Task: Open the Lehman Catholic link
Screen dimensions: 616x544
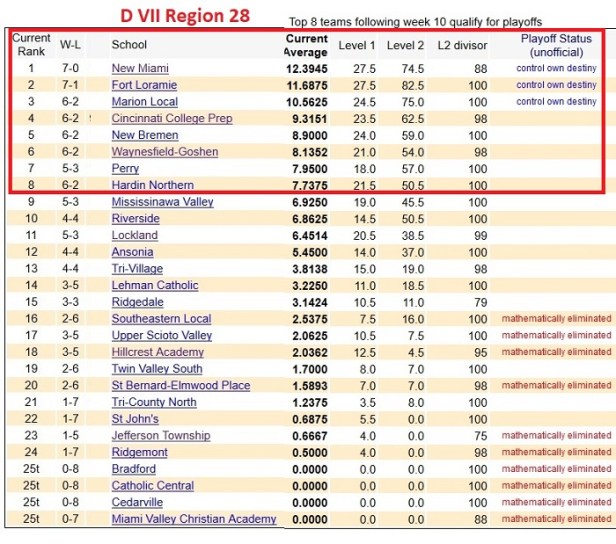Action: [x=154, y=285]
